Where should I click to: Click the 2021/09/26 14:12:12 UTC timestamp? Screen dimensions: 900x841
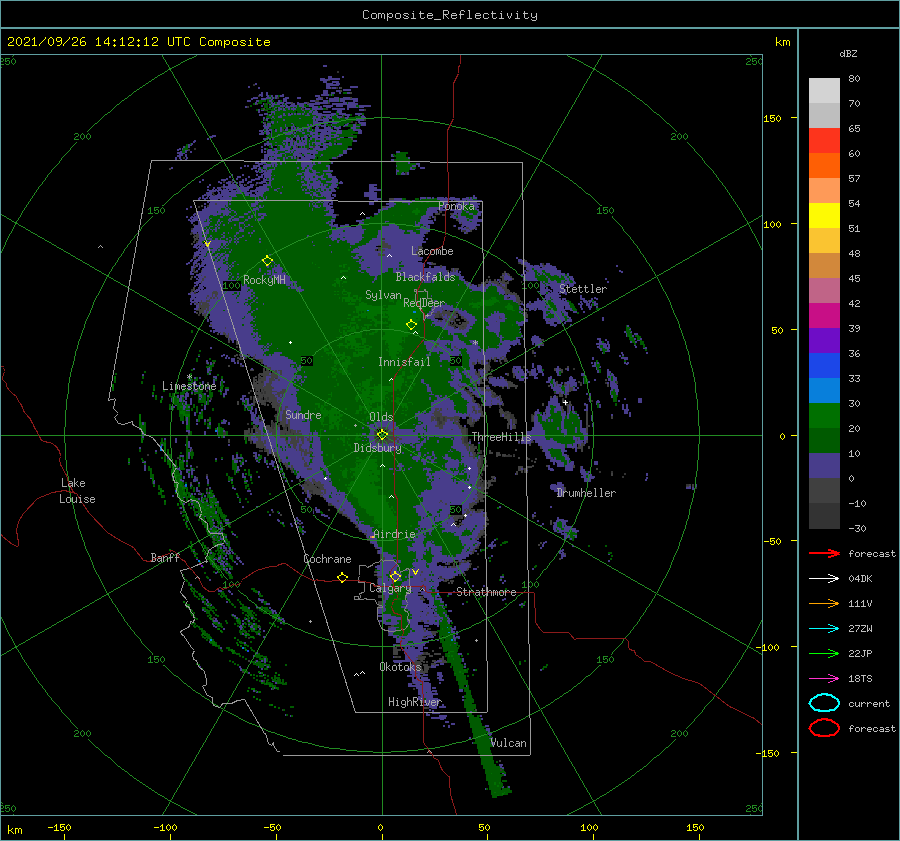pyautogui.click(x=99, y=42)
